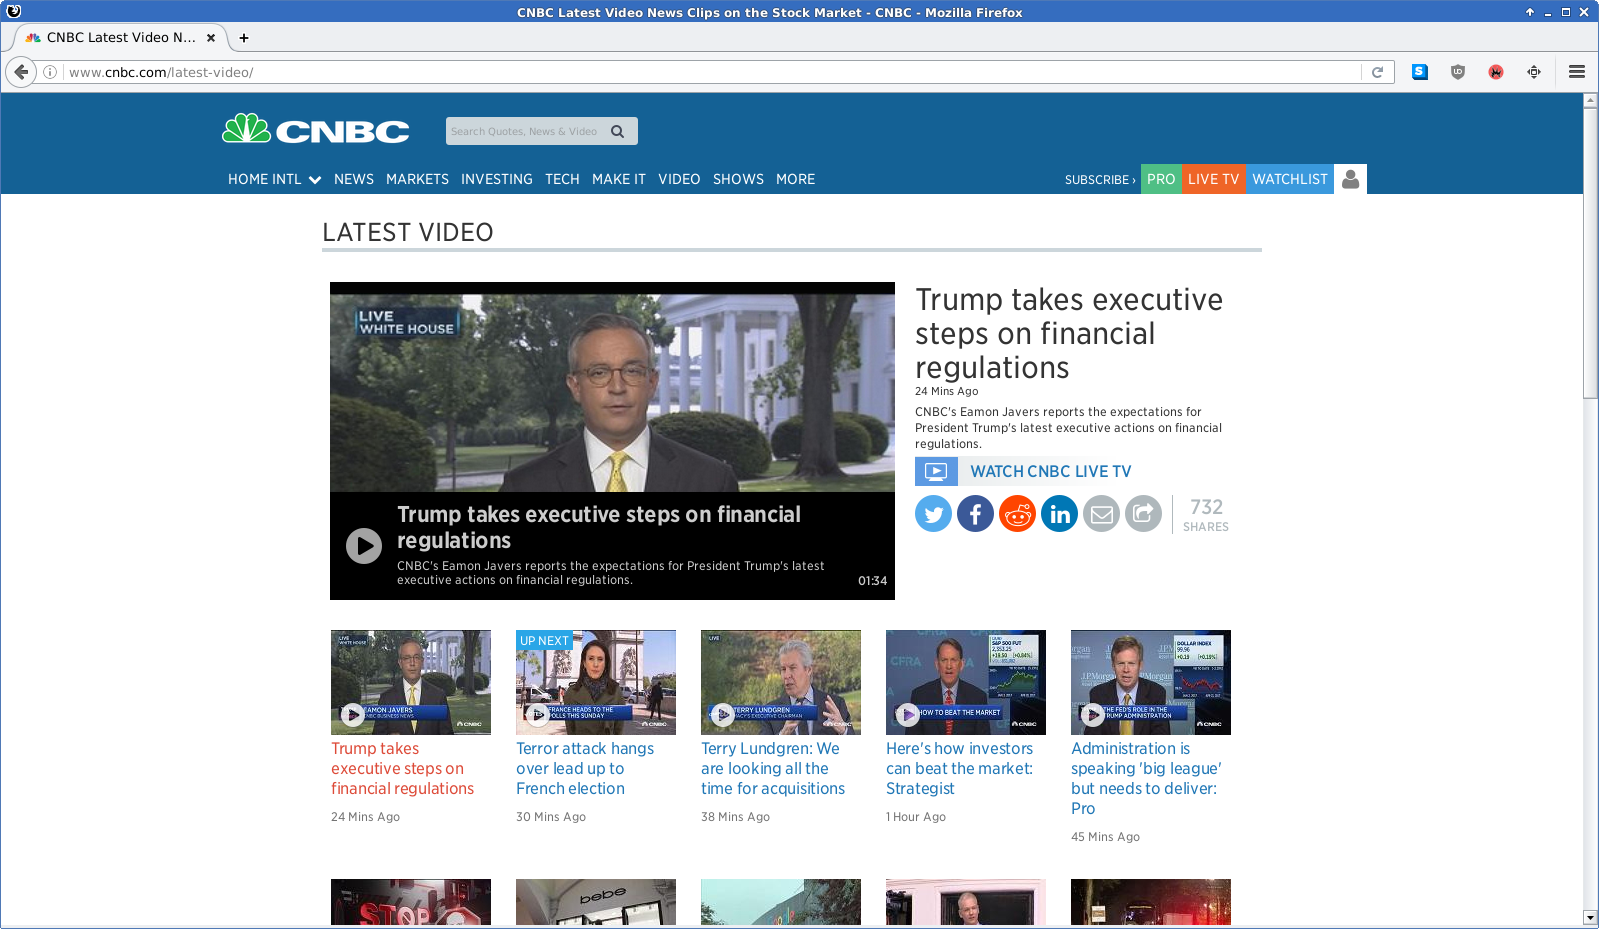Screen dimensions: 1599x929
Task: Share video on LinkedIn
Action: [1059, 514]
